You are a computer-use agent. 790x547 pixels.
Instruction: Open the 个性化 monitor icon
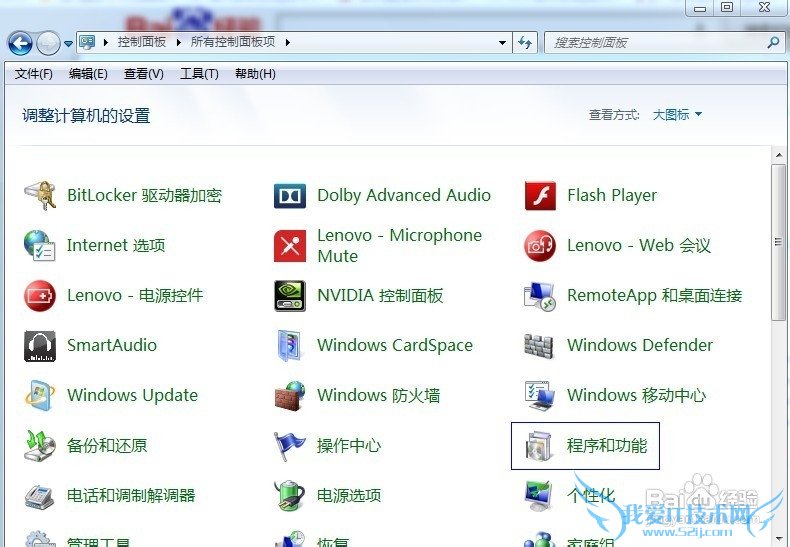tap(540, 496)
